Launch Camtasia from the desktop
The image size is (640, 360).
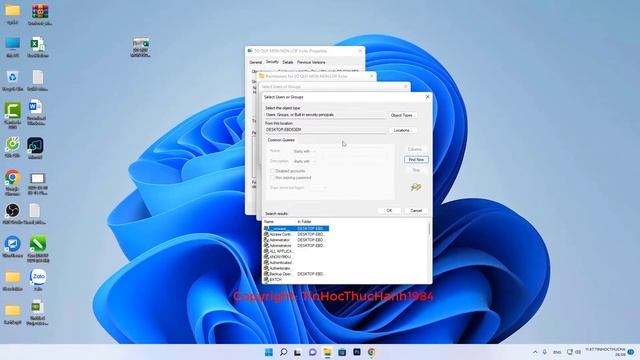[x=13, y=115]
